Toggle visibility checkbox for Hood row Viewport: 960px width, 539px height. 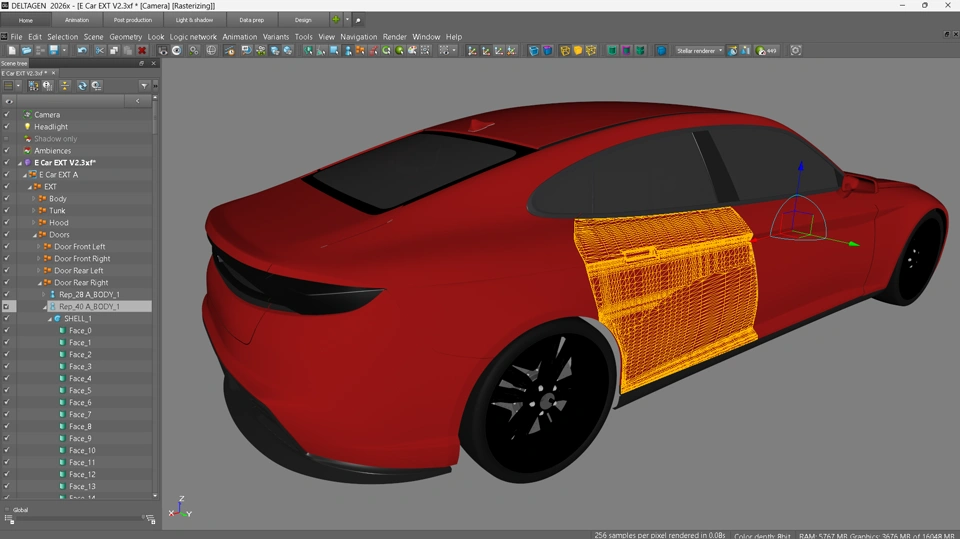tap(7, 222)
